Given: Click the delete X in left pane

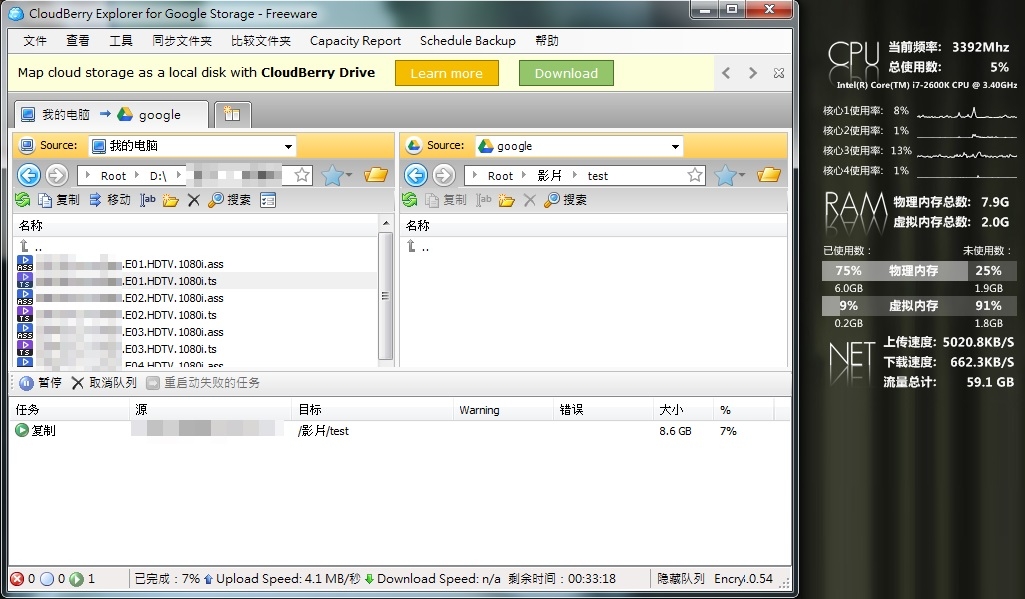Looking at the screenshot, I should tap(193, 200).
